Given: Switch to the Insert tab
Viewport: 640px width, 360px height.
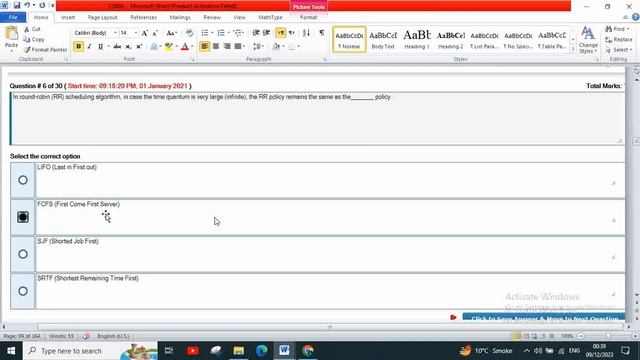Looking at the screenshot, I should tap(68, 18).
